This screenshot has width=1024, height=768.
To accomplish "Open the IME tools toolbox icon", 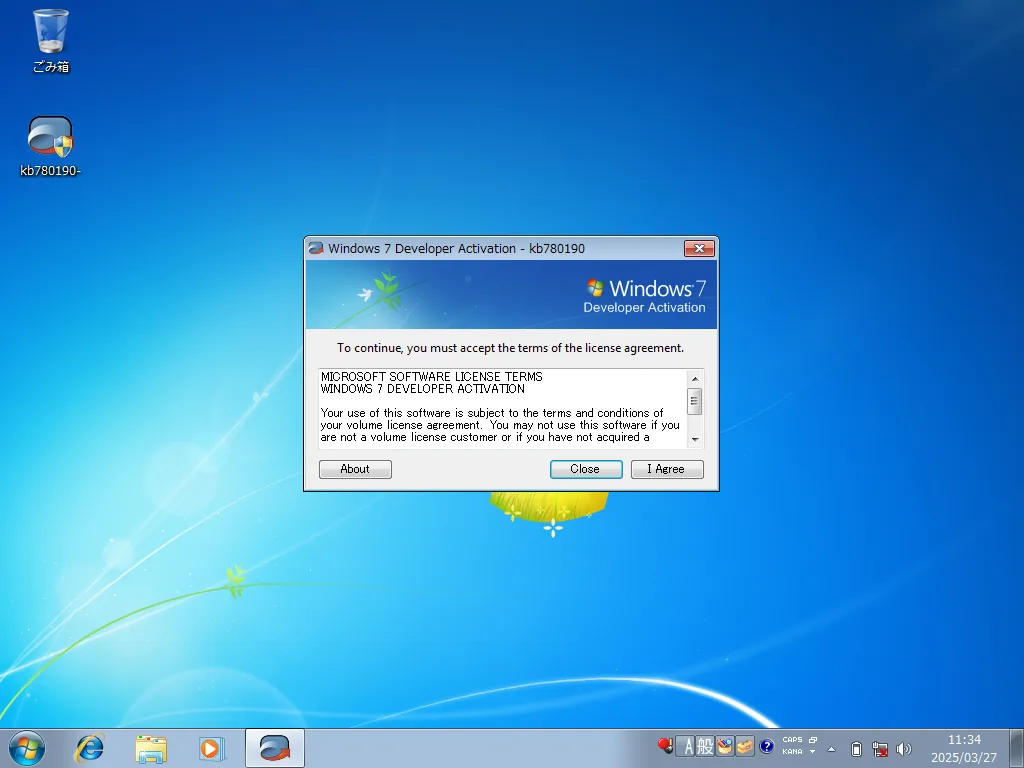I will click(745, 746).
